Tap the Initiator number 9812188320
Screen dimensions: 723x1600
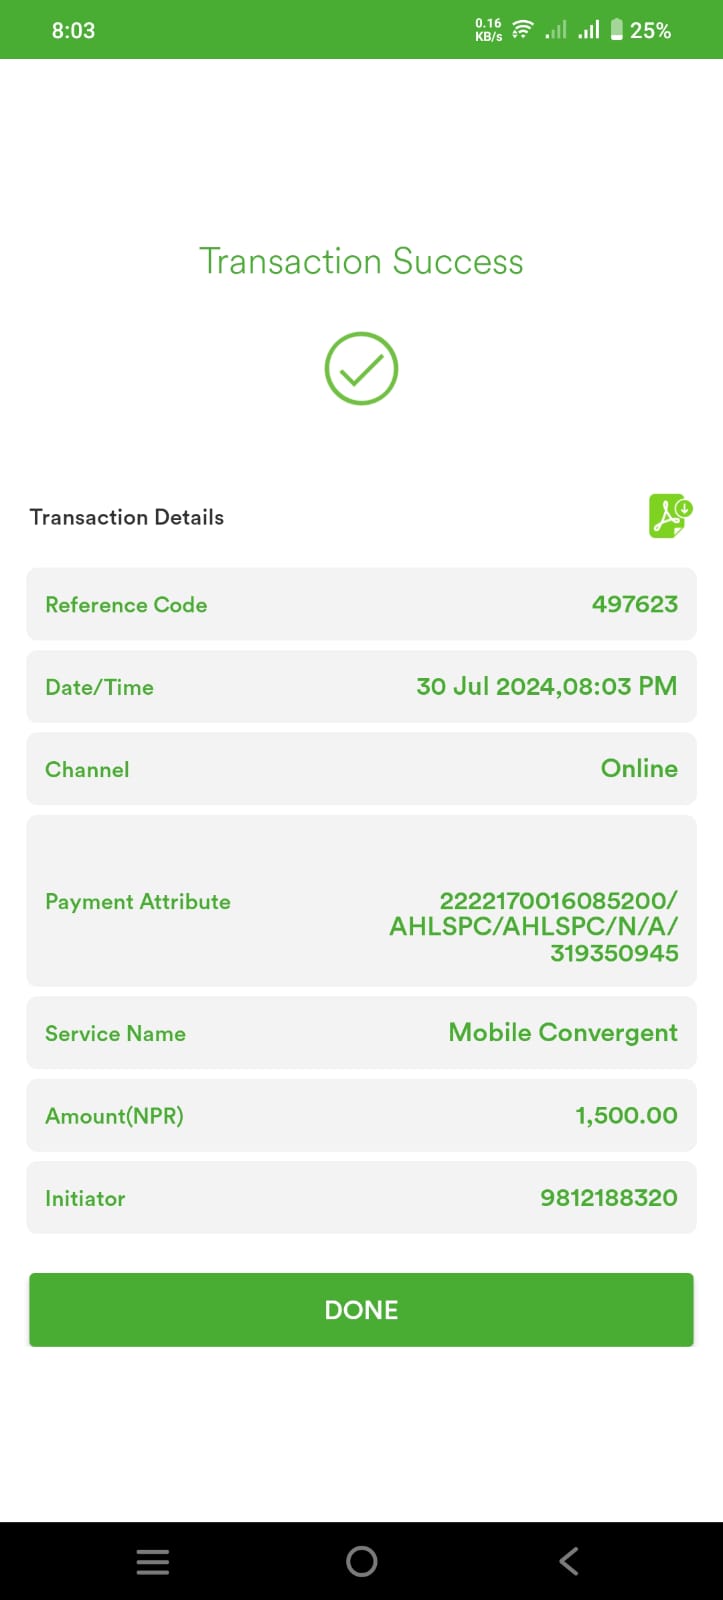point(609,1197)
